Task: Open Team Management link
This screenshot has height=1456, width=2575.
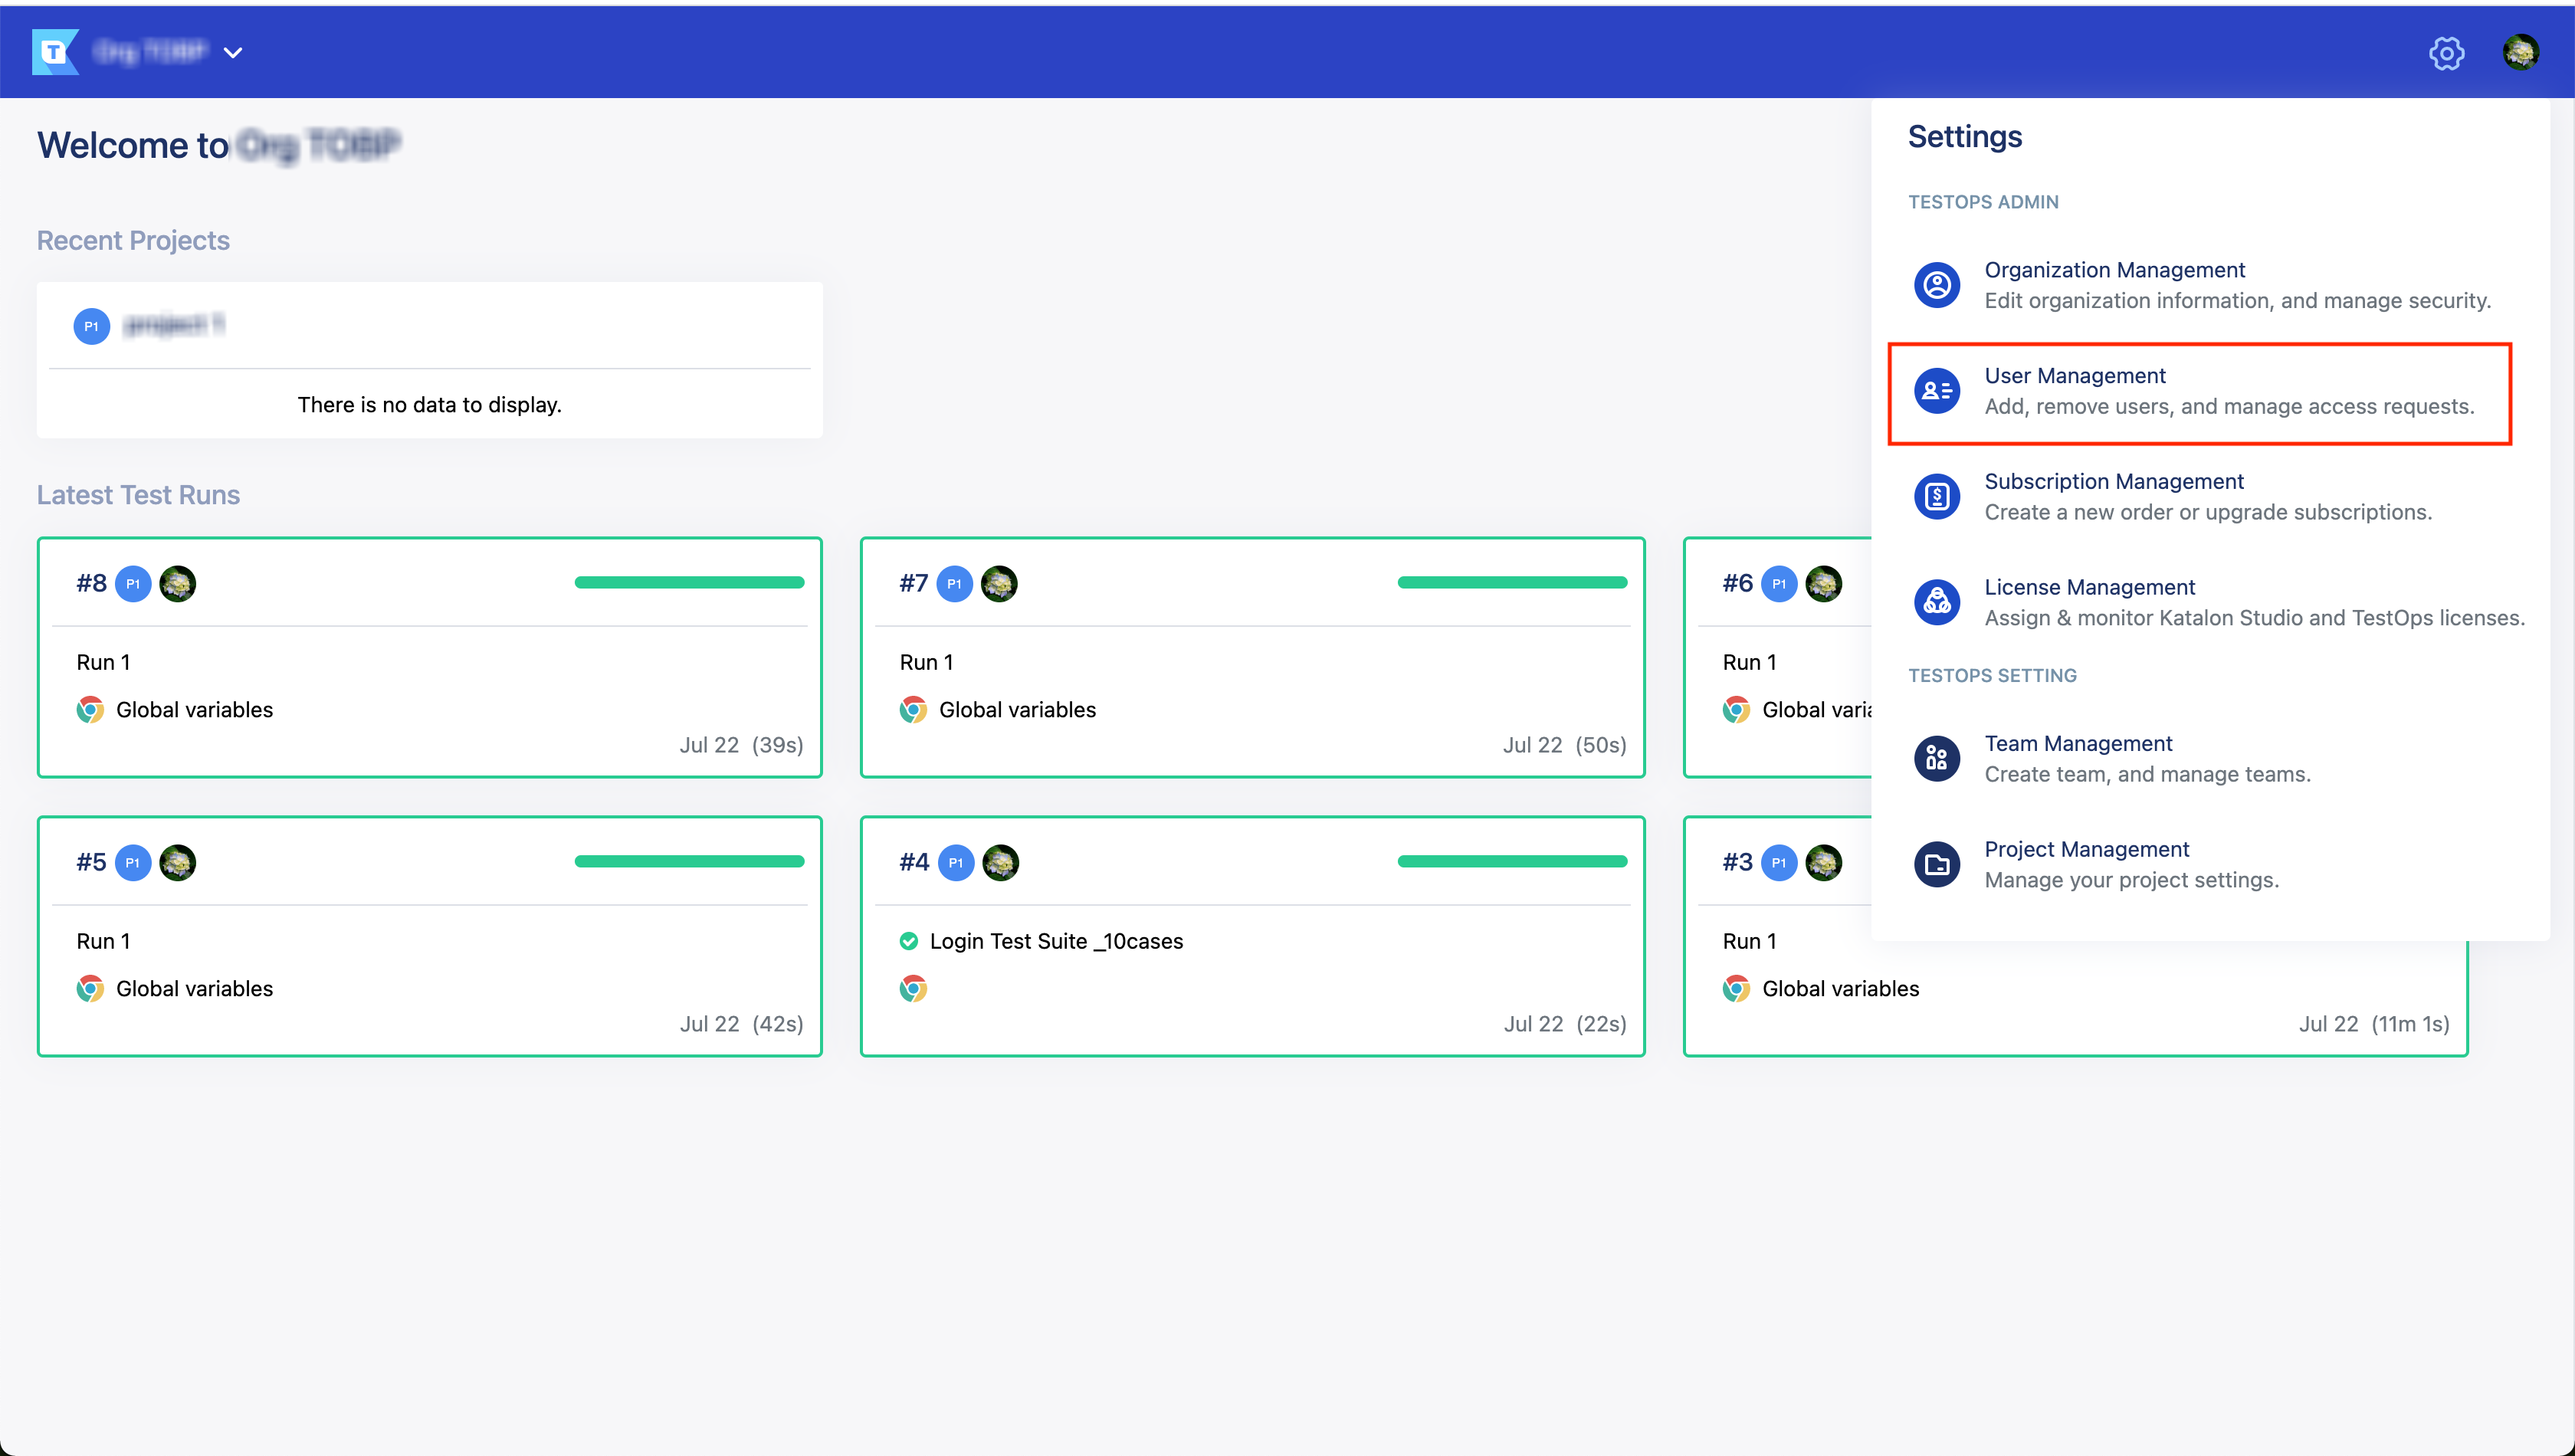Action: (2078, 744)
